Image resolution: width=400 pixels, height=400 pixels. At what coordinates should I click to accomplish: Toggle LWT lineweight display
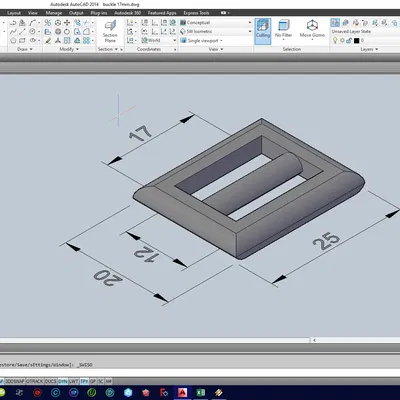(x=74, y=381)
